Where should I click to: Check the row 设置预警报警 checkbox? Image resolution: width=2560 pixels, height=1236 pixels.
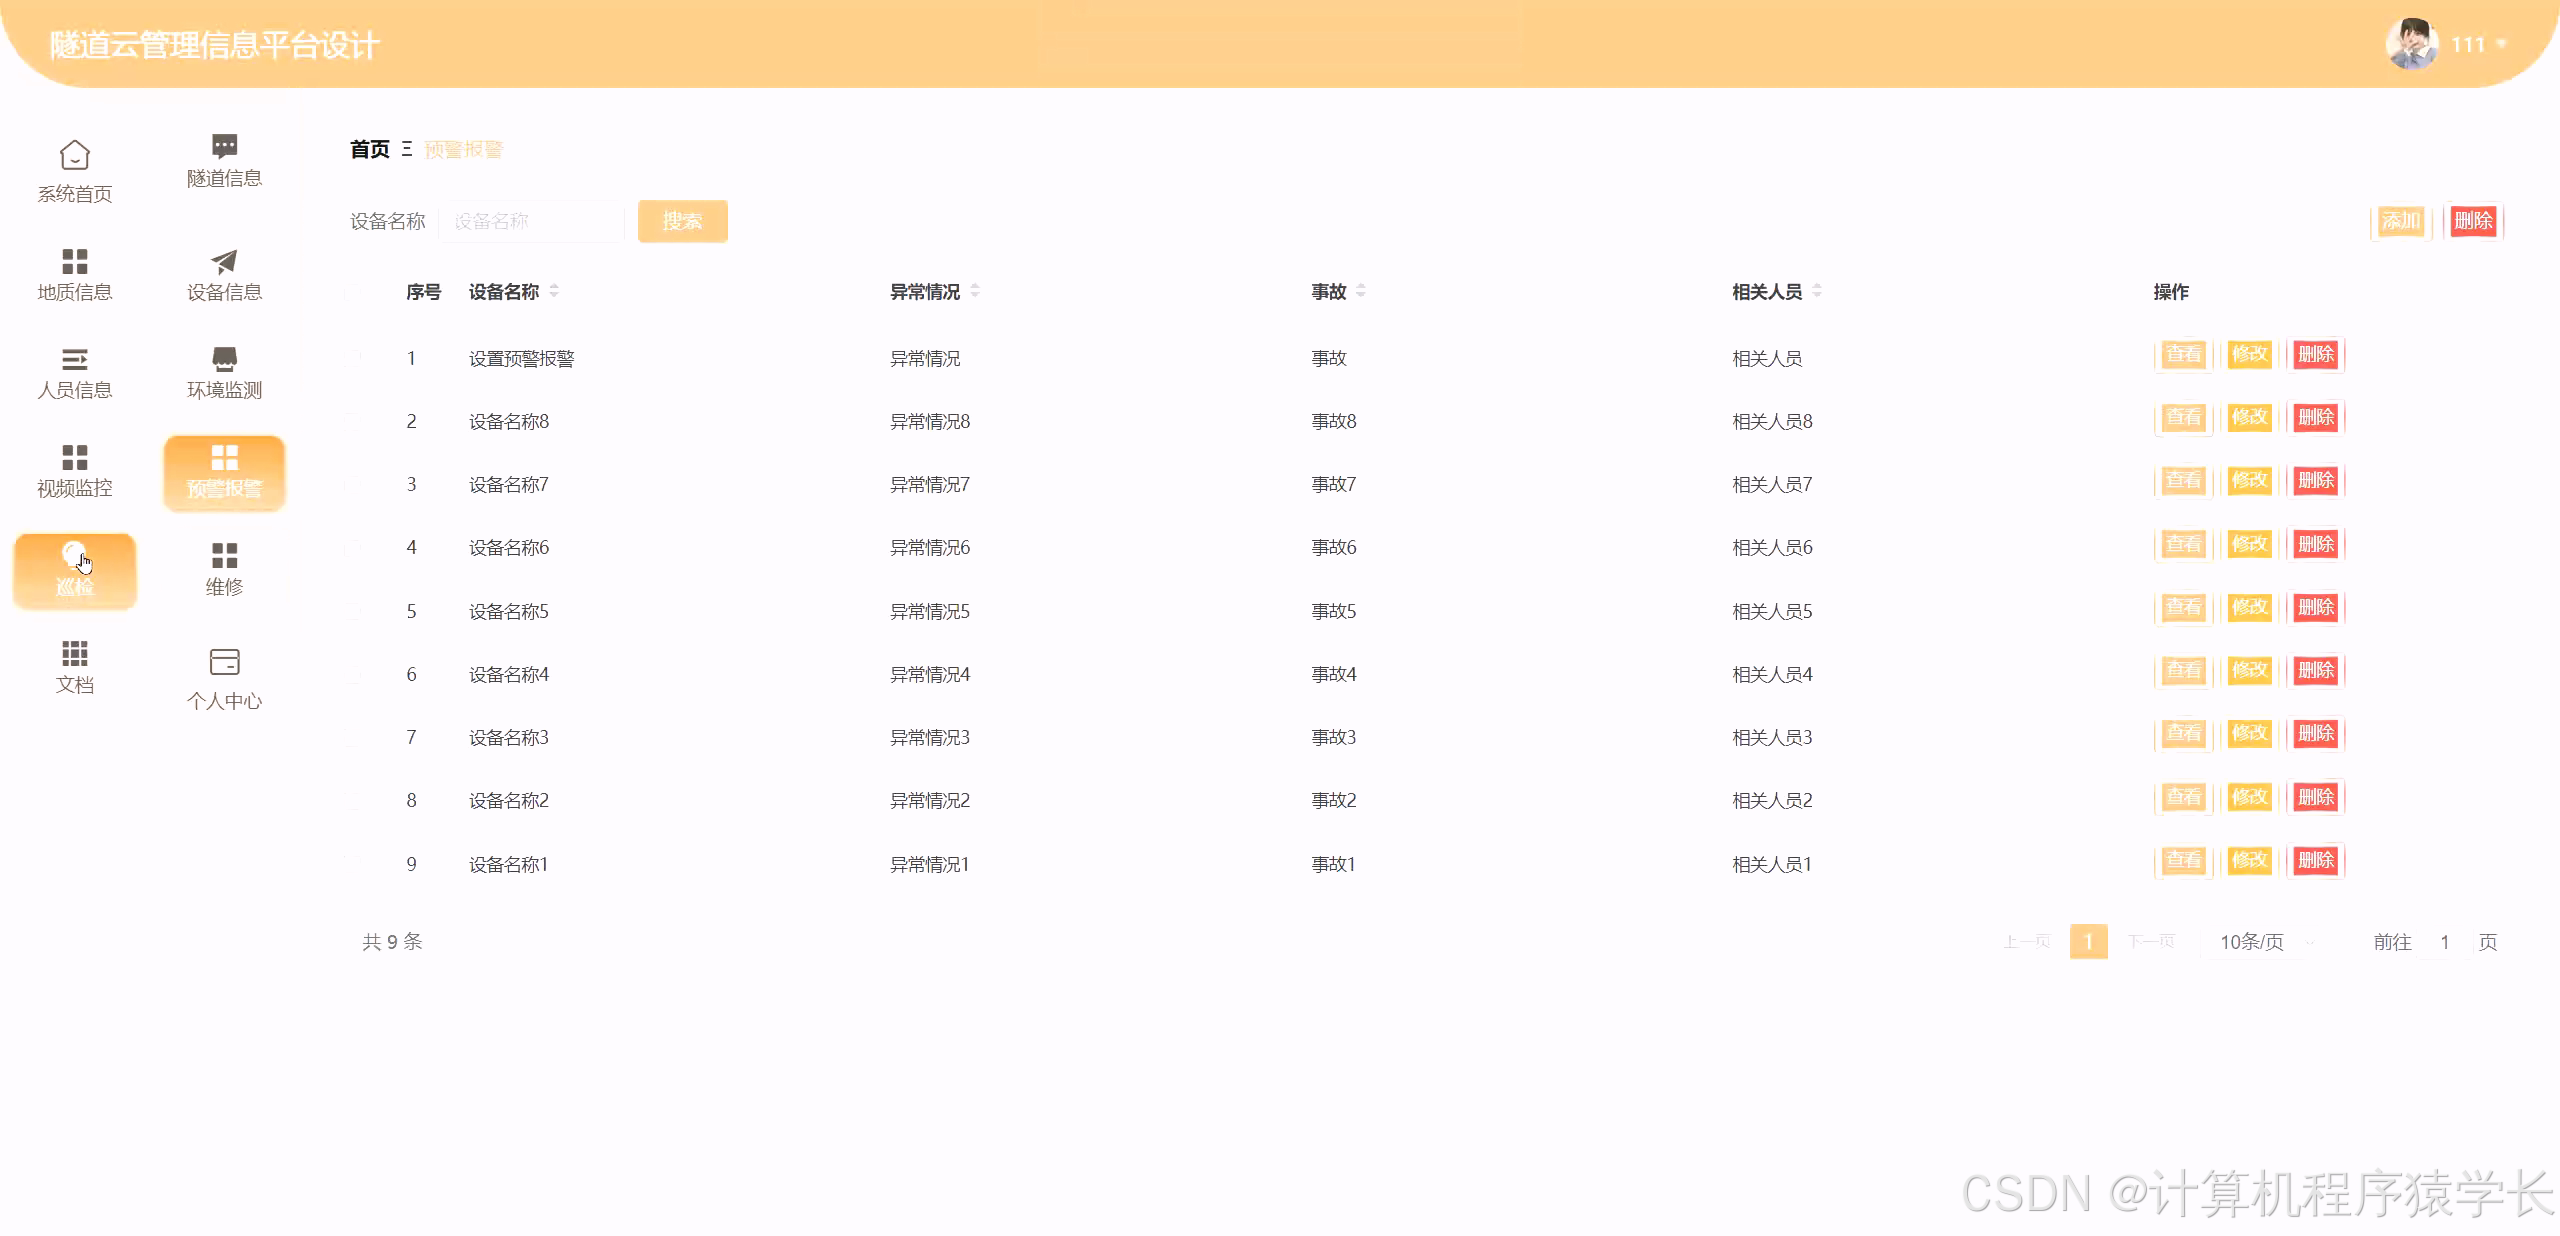353,357
